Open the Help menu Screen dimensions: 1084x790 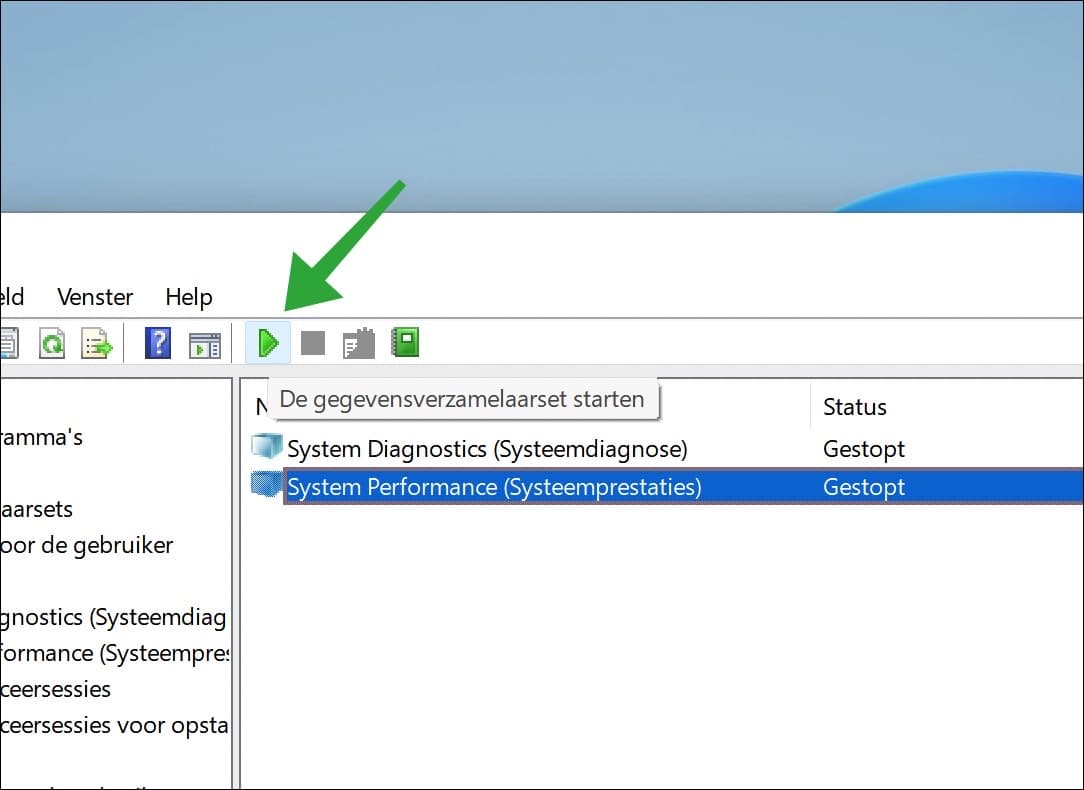click(x=188, y=297)
